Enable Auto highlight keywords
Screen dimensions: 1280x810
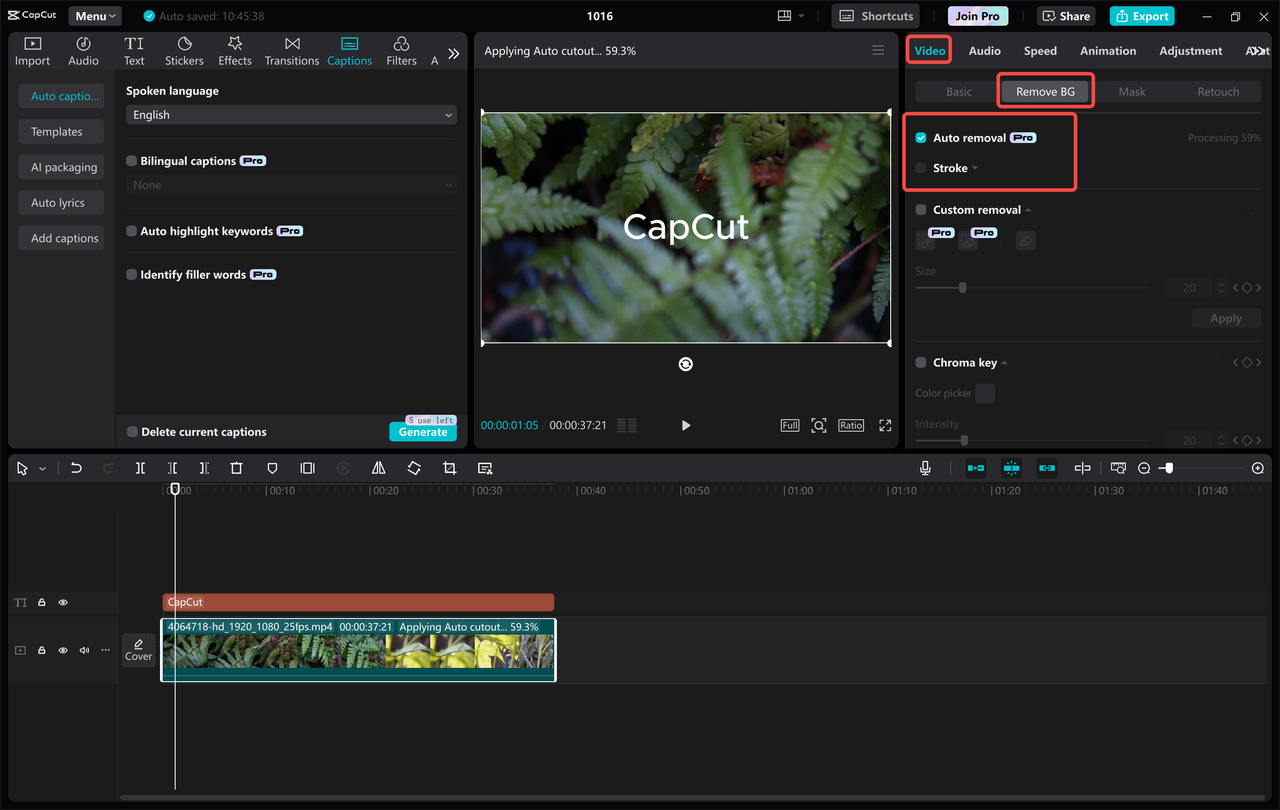coord(131,230)
